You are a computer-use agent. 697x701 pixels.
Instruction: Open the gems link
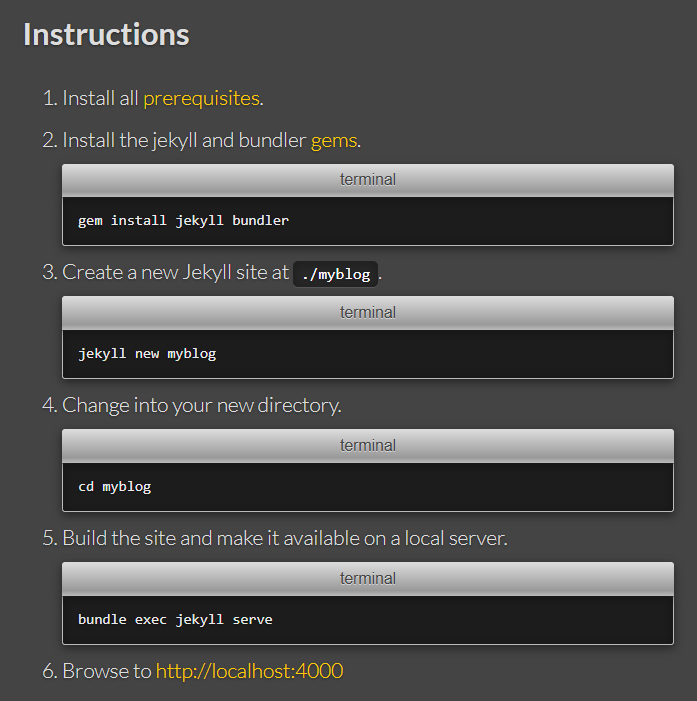coord(334,141)
